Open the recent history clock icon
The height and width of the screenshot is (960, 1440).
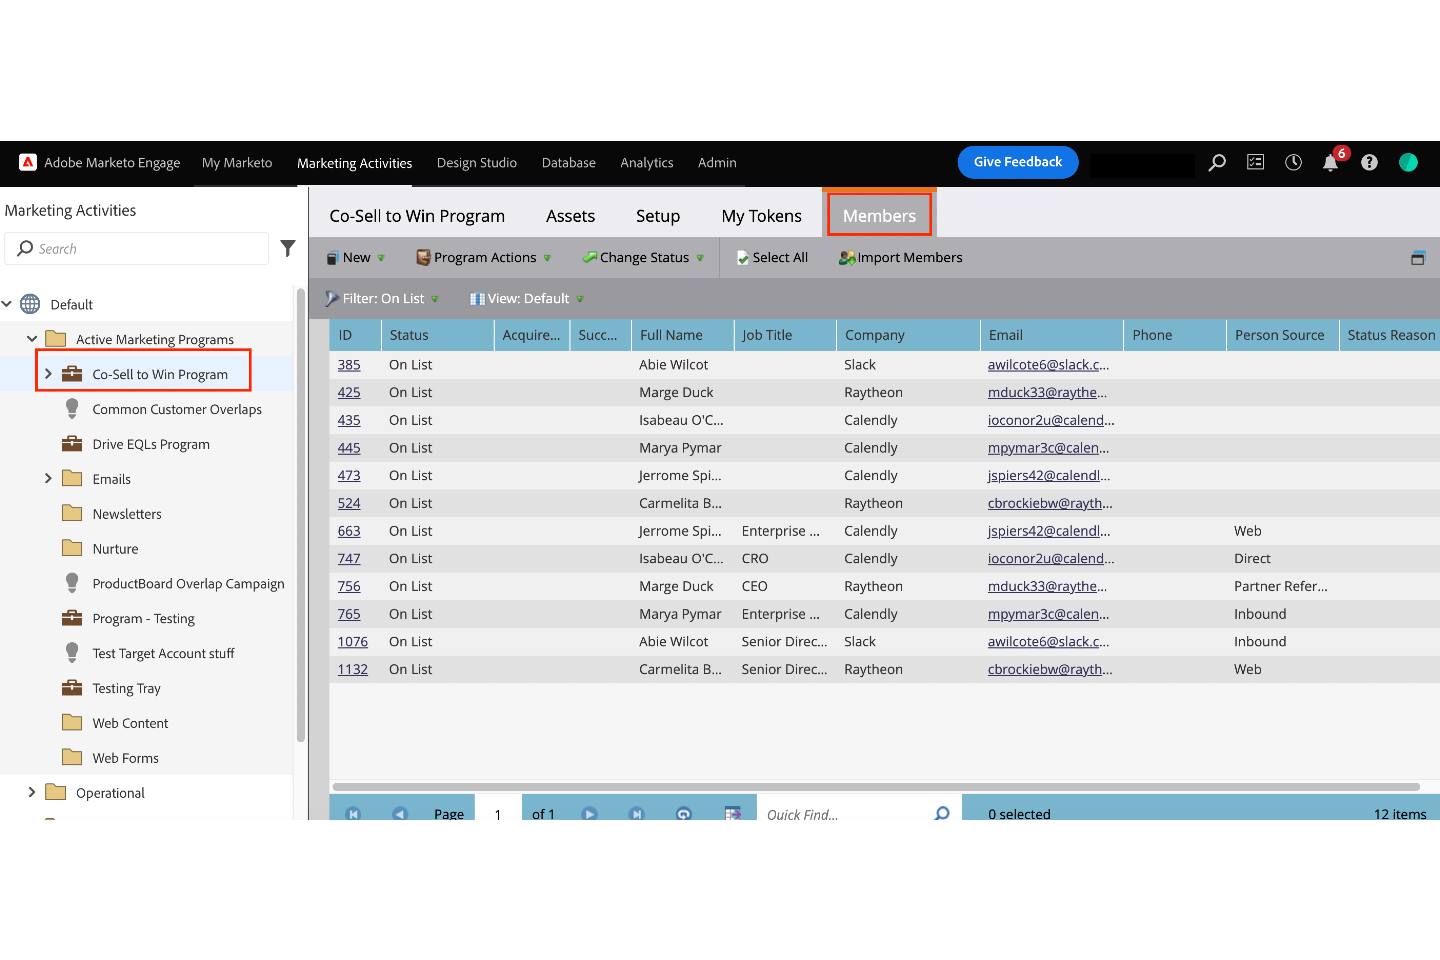pos(1293,162)
